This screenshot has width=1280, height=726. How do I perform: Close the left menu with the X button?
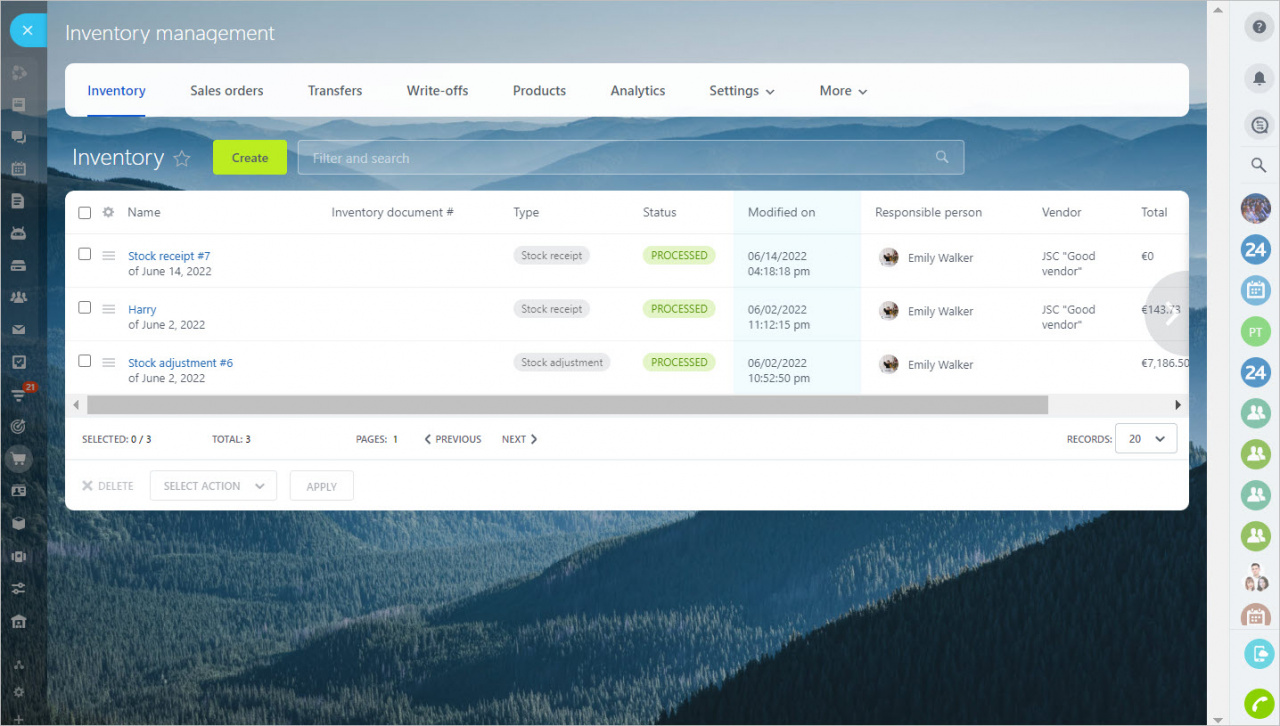point(27,31)
